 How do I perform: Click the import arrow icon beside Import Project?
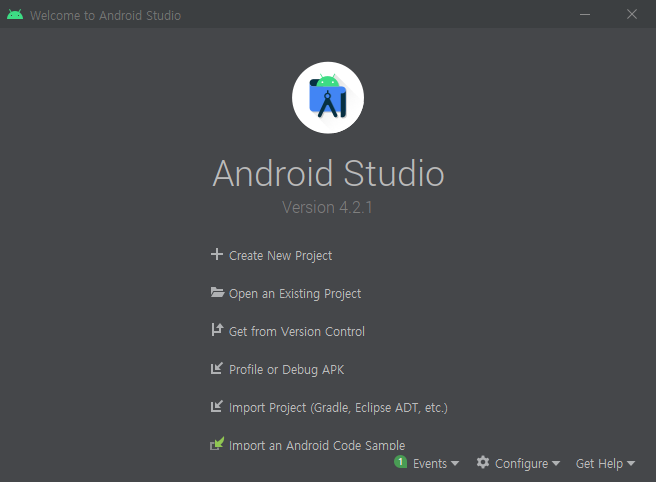click(217, 406)
